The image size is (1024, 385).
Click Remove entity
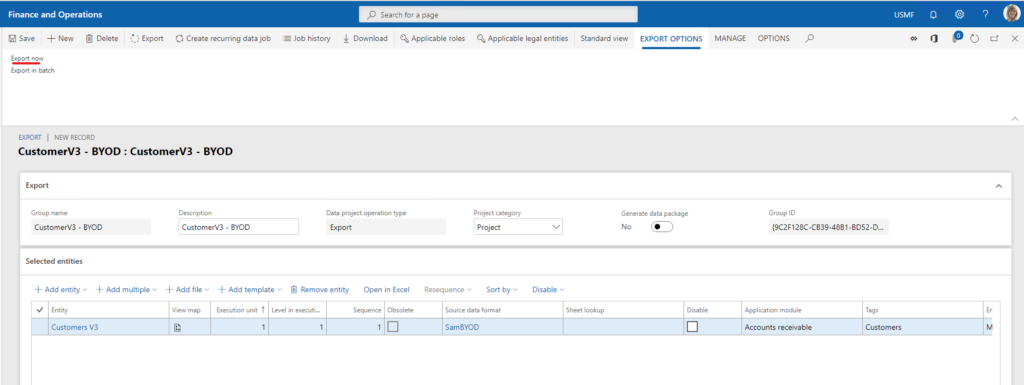point(320,289)
